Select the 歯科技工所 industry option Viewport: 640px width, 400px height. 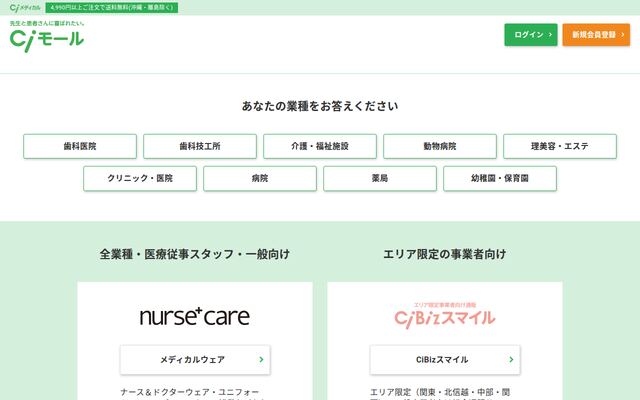(x=200, y=146)
